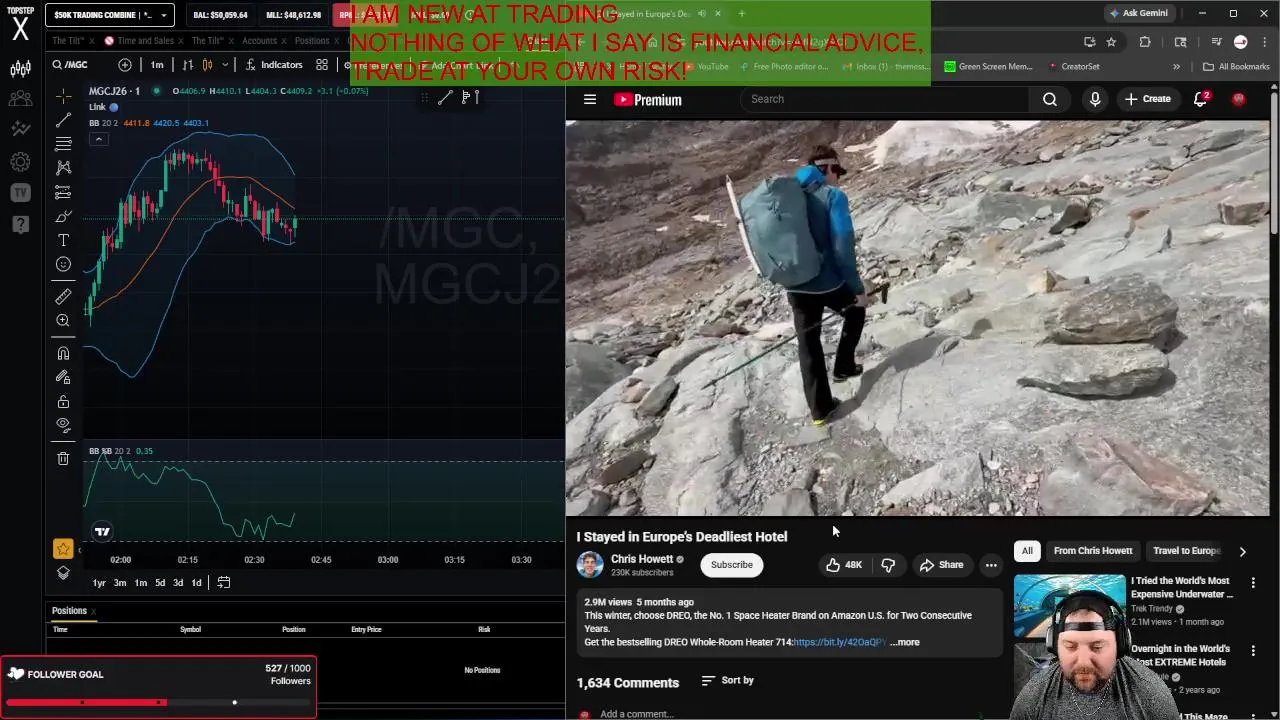The height and width of the screenshot is (720, 1280).
Task: Click the YouTube Create button
Action: 1147,99
